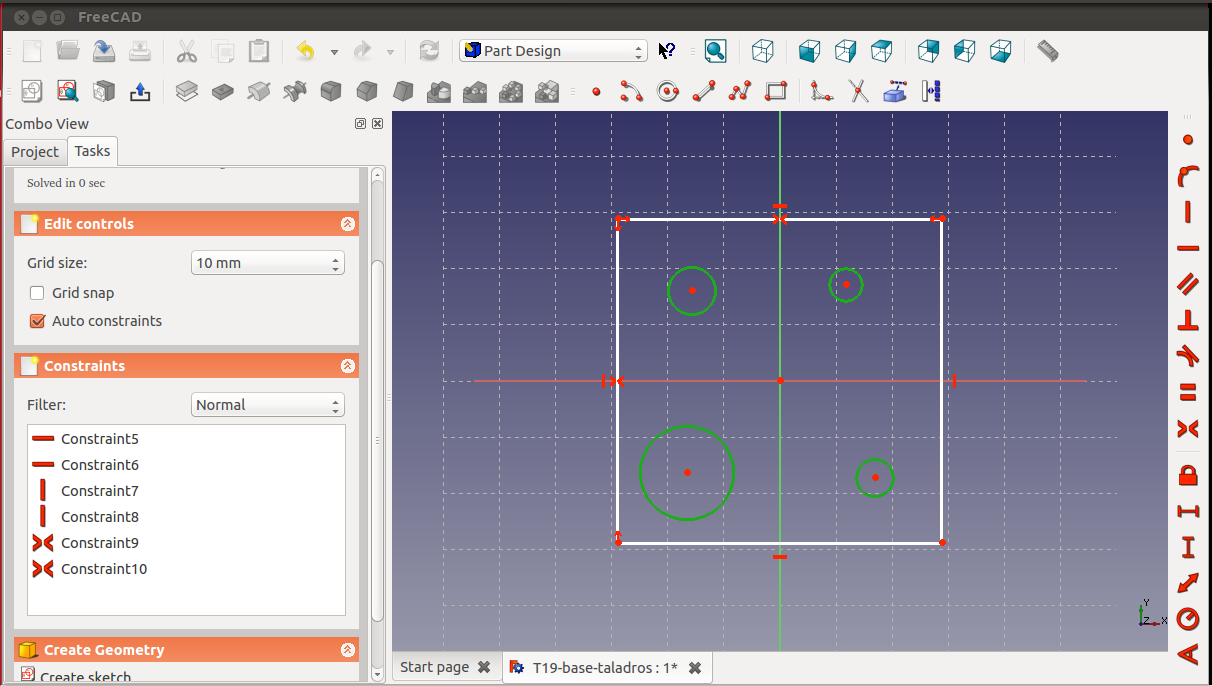Collapse the Edit controls section

pyautogui.click(x=347, y=224)
